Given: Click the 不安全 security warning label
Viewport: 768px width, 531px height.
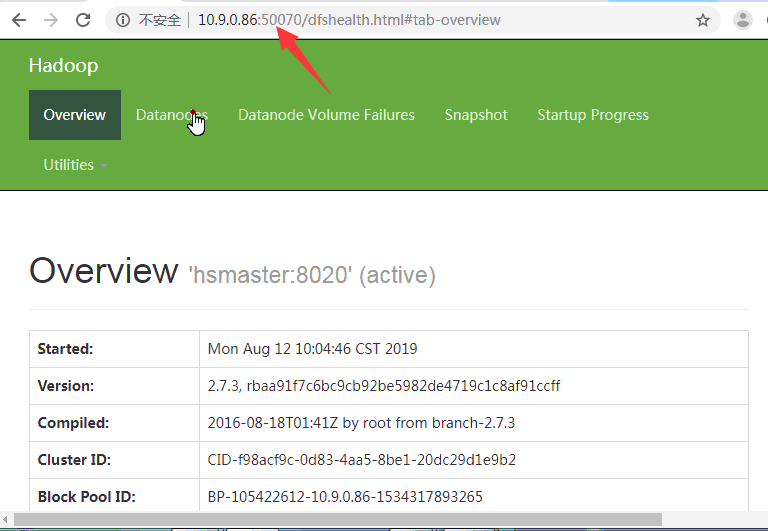Looking at the screenshot, I should coord(159,20).
